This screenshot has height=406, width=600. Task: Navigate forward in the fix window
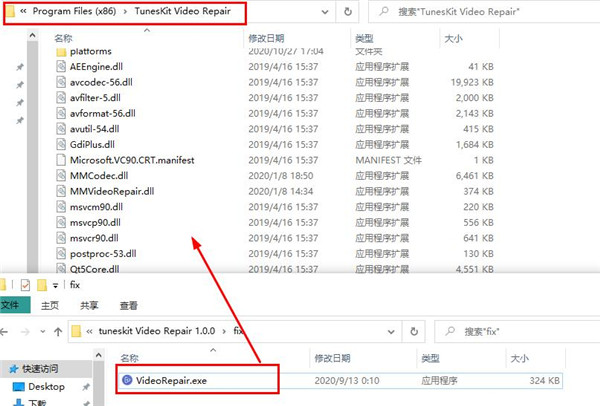(x=25, y=332)
